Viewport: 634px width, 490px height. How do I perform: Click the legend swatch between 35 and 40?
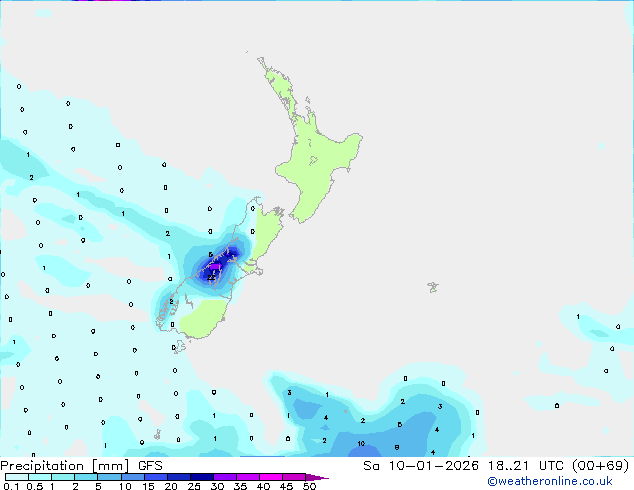[248, 477]
